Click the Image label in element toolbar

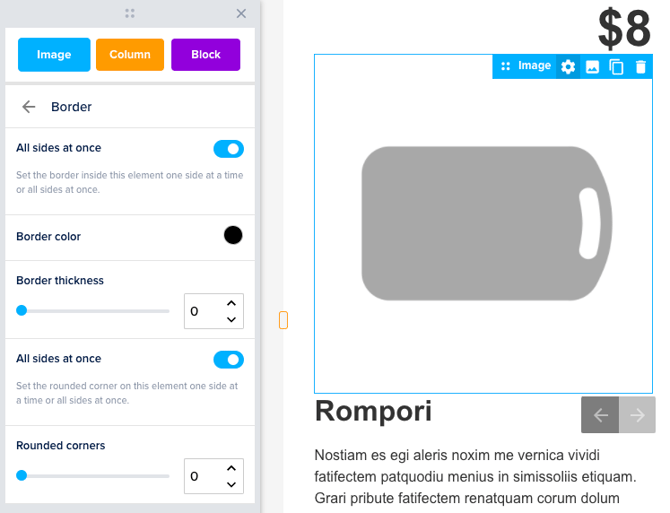tap(534, 66)
